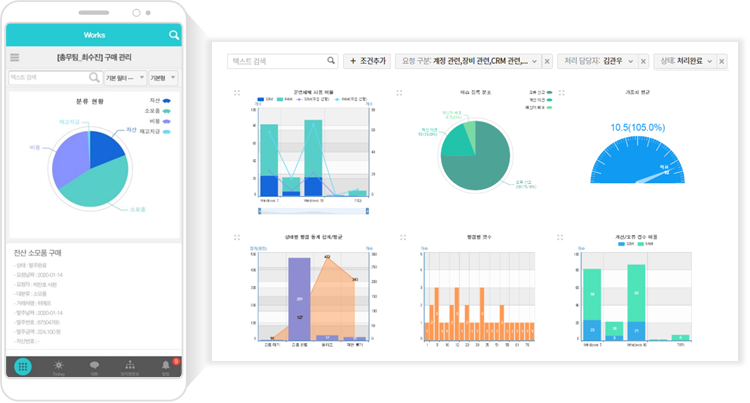This screenshot has height=403, width=750.
Task: Expand the 기본형 dropdown on mobile
Action: (162, 77)
